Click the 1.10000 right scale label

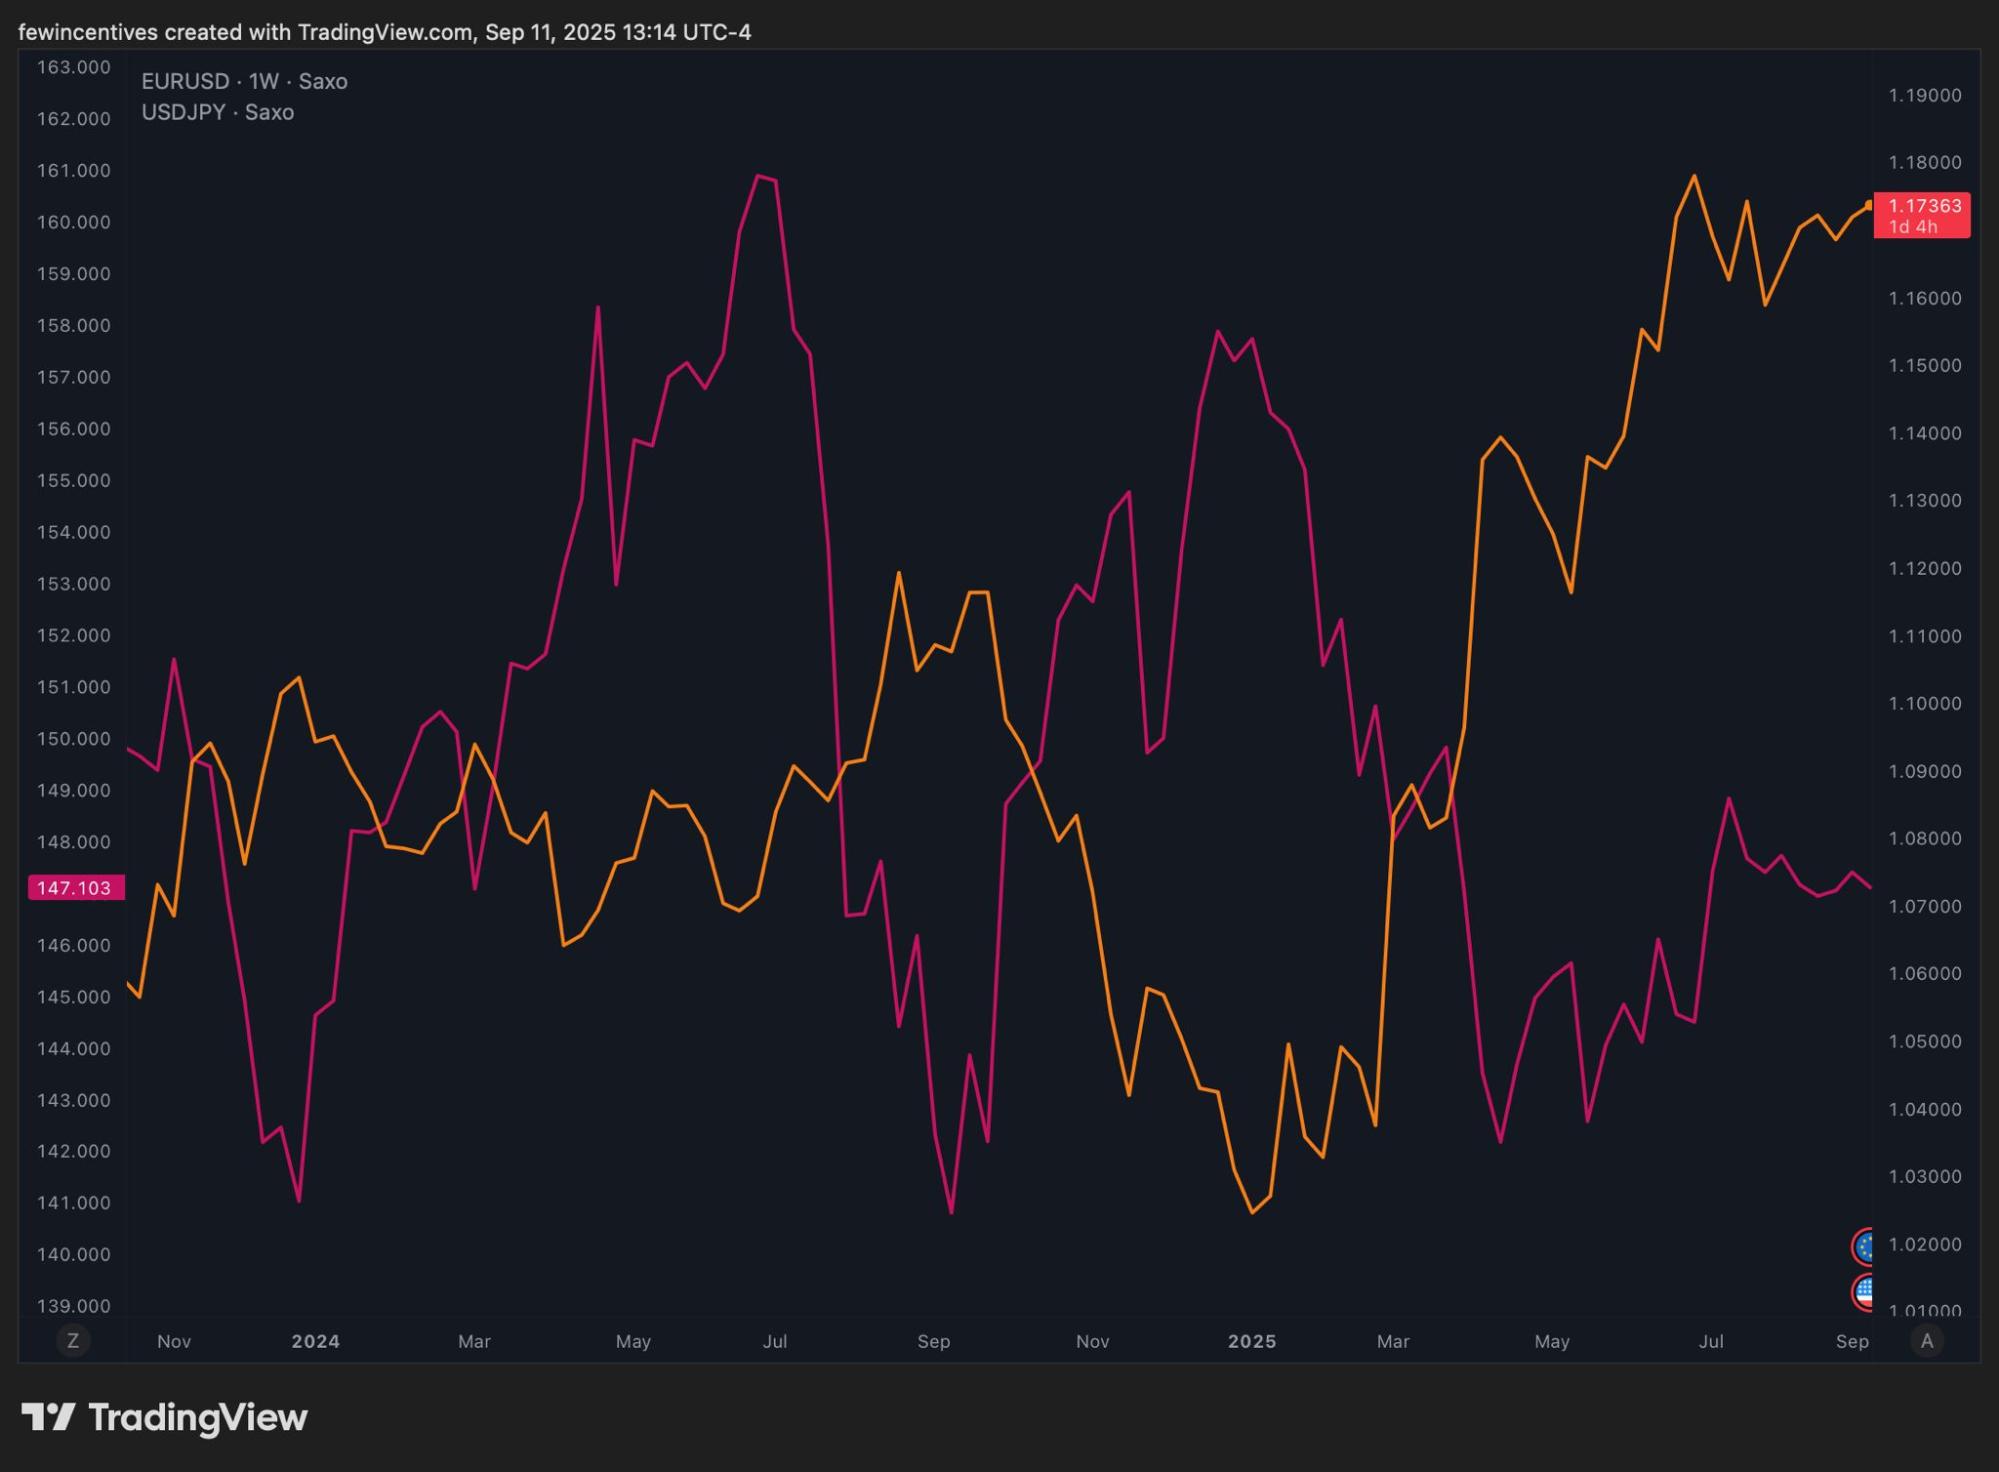coord(1924,703)
